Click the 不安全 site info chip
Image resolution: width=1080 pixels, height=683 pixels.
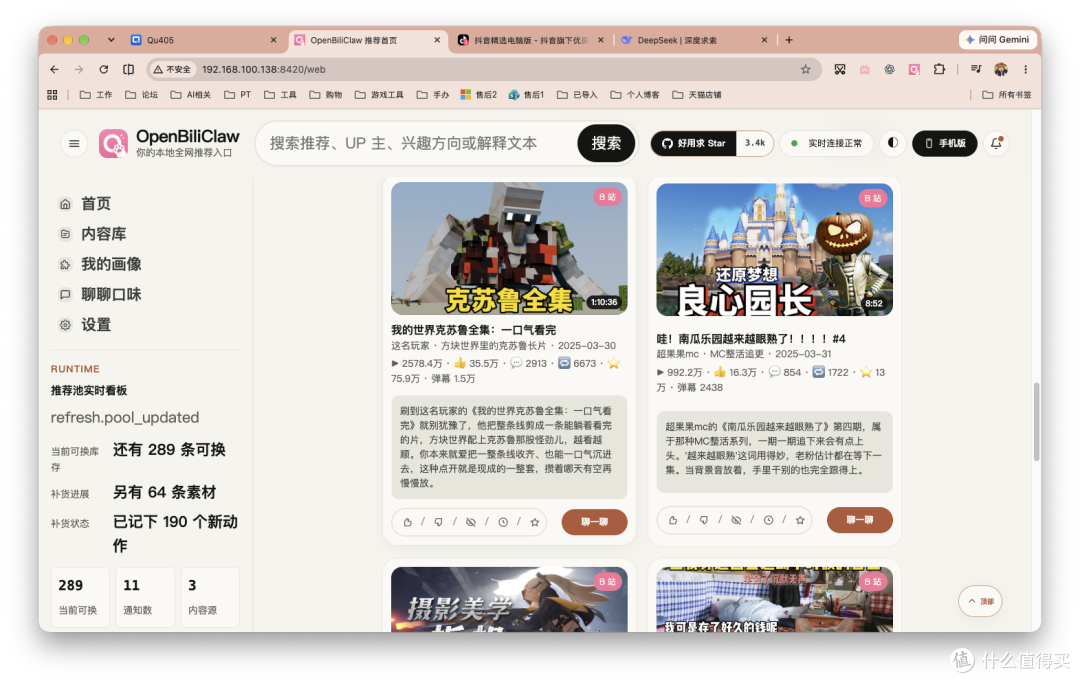[172, 69]
